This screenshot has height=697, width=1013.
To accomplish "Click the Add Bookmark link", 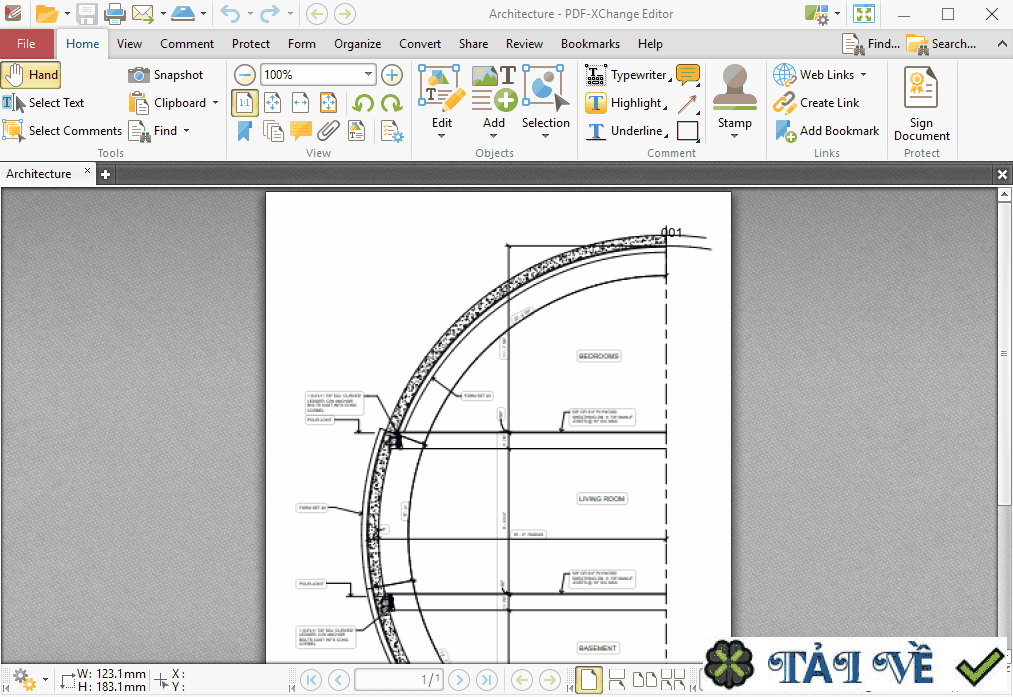I will [833, 130].
